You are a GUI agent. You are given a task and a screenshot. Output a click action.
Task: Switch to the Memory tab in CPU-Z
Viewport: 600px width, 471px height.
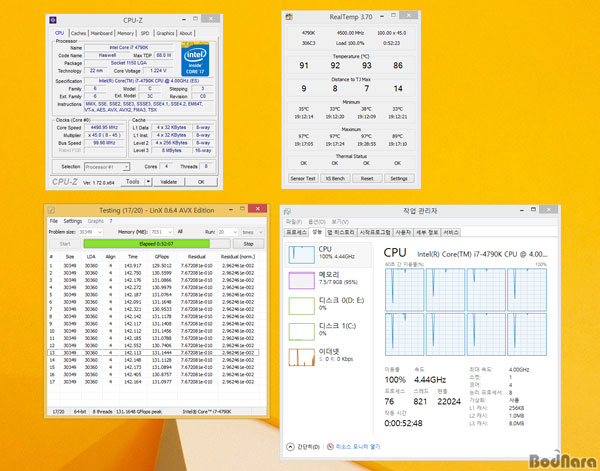pos(126,33)
